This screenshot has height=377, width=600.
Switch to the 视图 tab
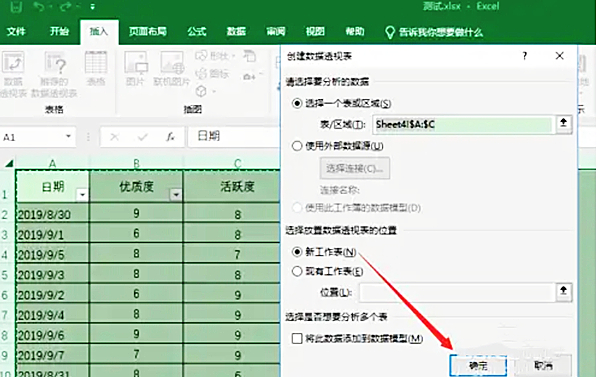315,31
